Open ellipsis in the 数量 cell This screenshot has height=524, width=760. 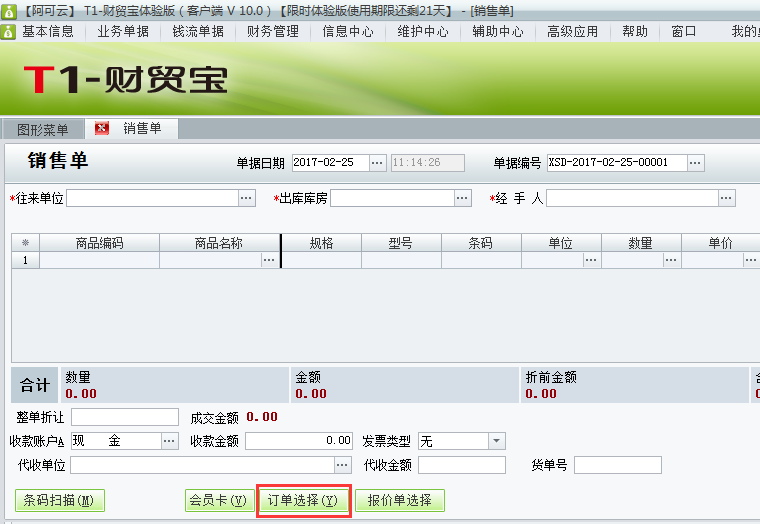671,260
